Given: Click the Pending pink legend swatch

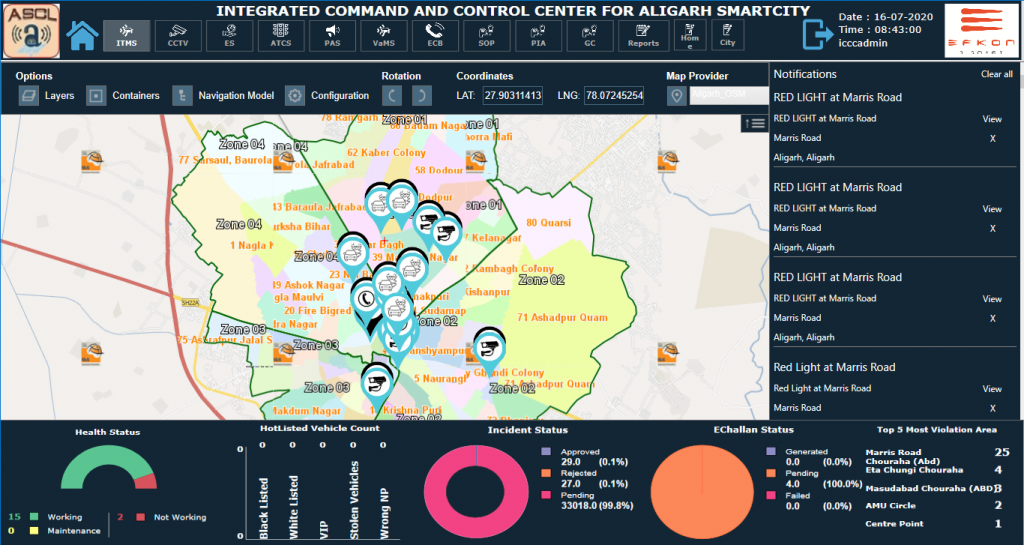Looking at the screenshot, I should [x=546, y=495].
